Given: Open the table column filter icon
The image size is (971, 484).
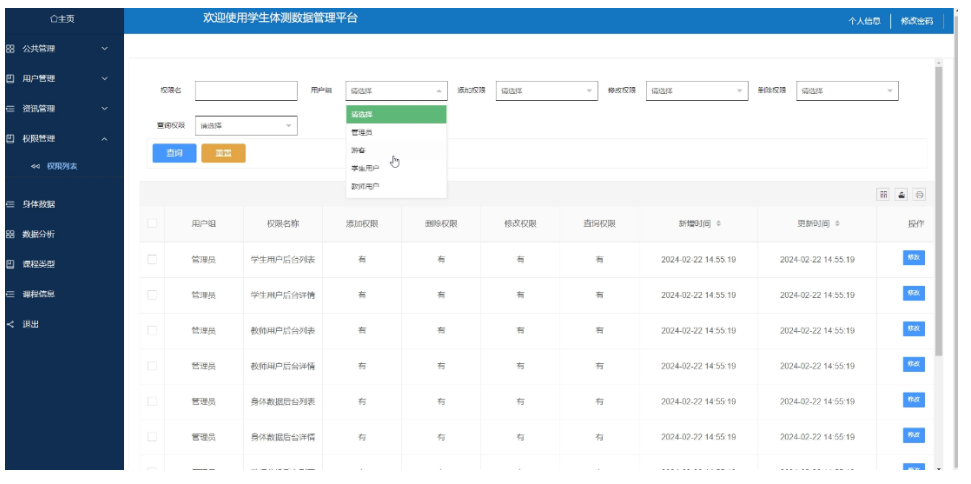Looking at the screenshot, I should click(884, 194).
